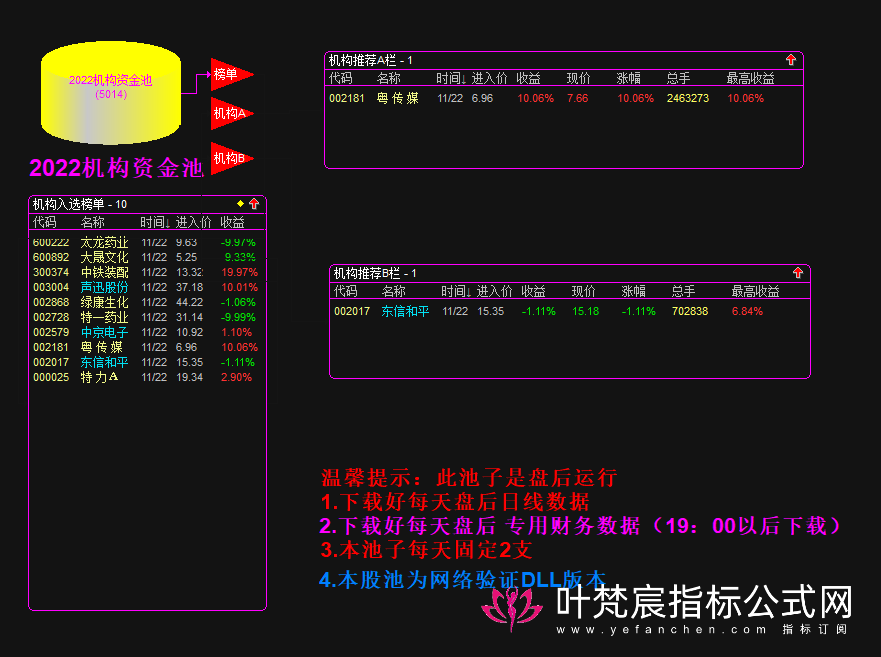Screen dimensions: 881x657
Task: Click 现价 column header in 机构推荐A栏
Action: coord(579,79)
